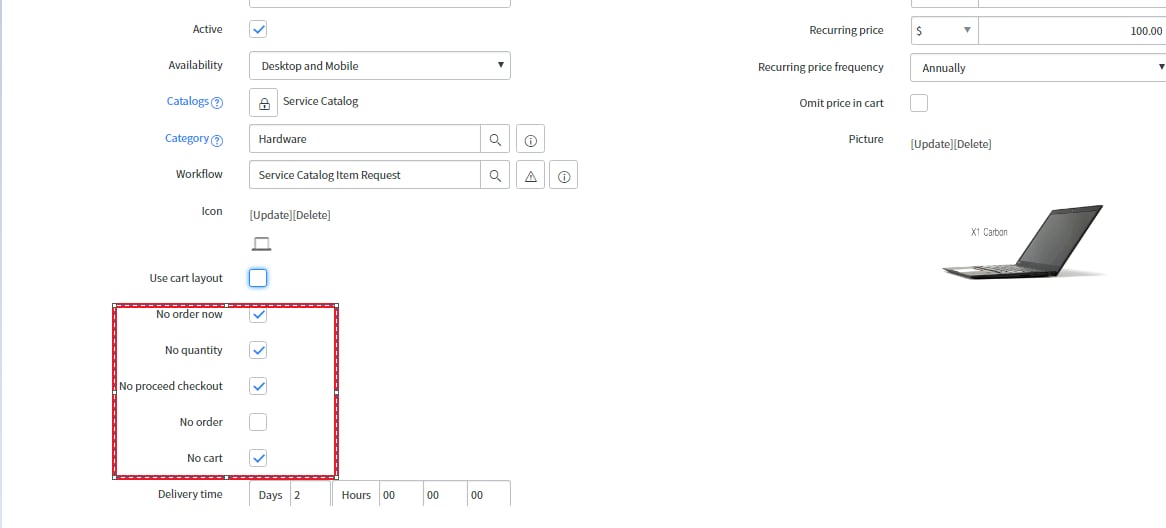Click the Delivery time Days input field
Viewport: 1166px width, 528px height.
(310, 495)
